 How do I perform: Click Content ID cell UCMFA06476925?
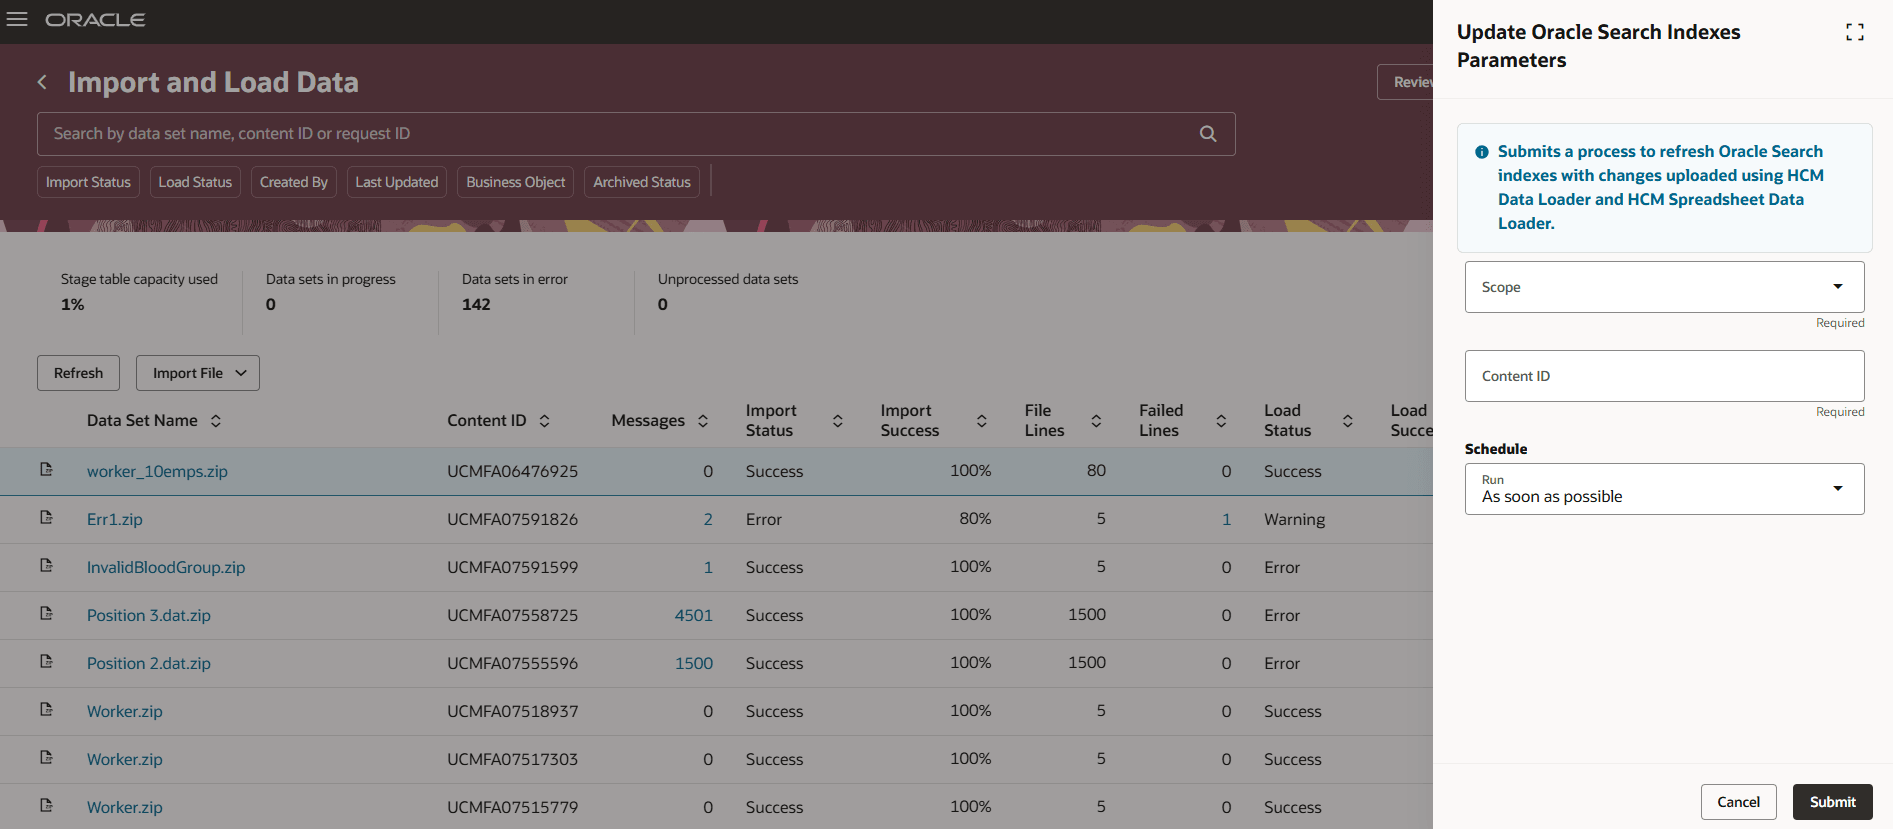click(512, 471)
